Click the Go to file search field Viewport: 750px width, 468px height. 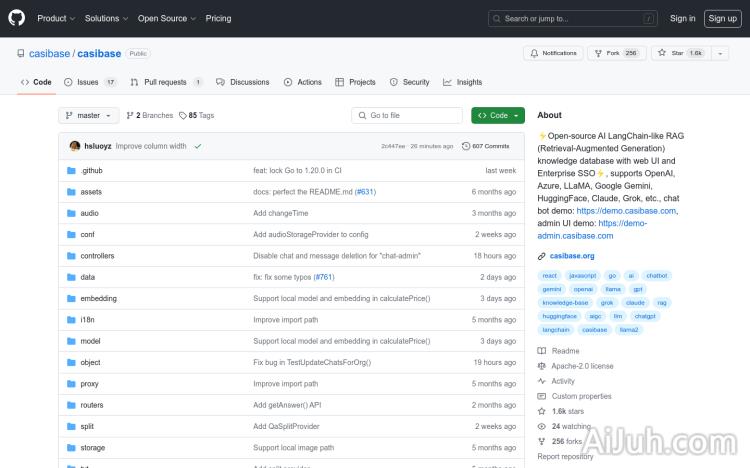click(408, 115)
